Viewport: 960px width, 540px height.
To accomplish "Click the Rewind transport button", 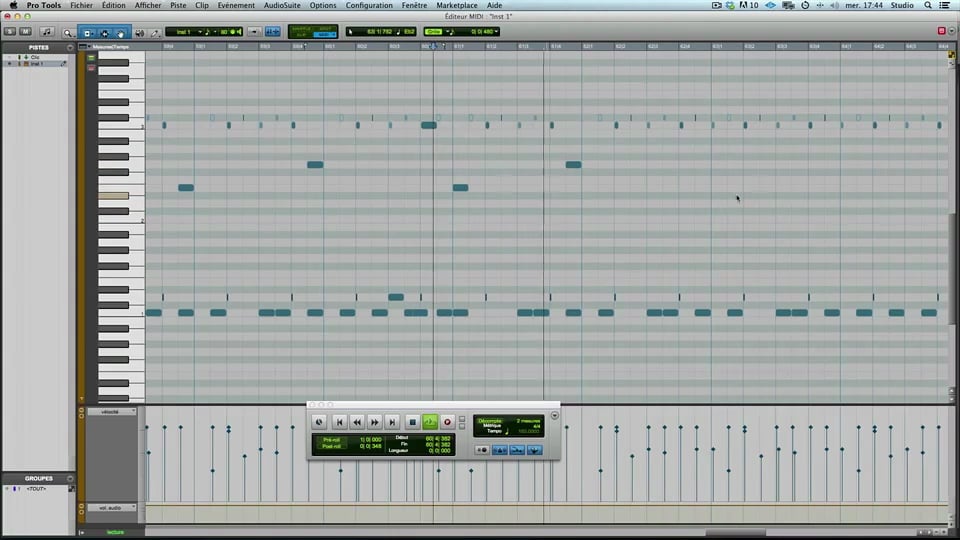I will pyautogui.click(x=357, y=423).
